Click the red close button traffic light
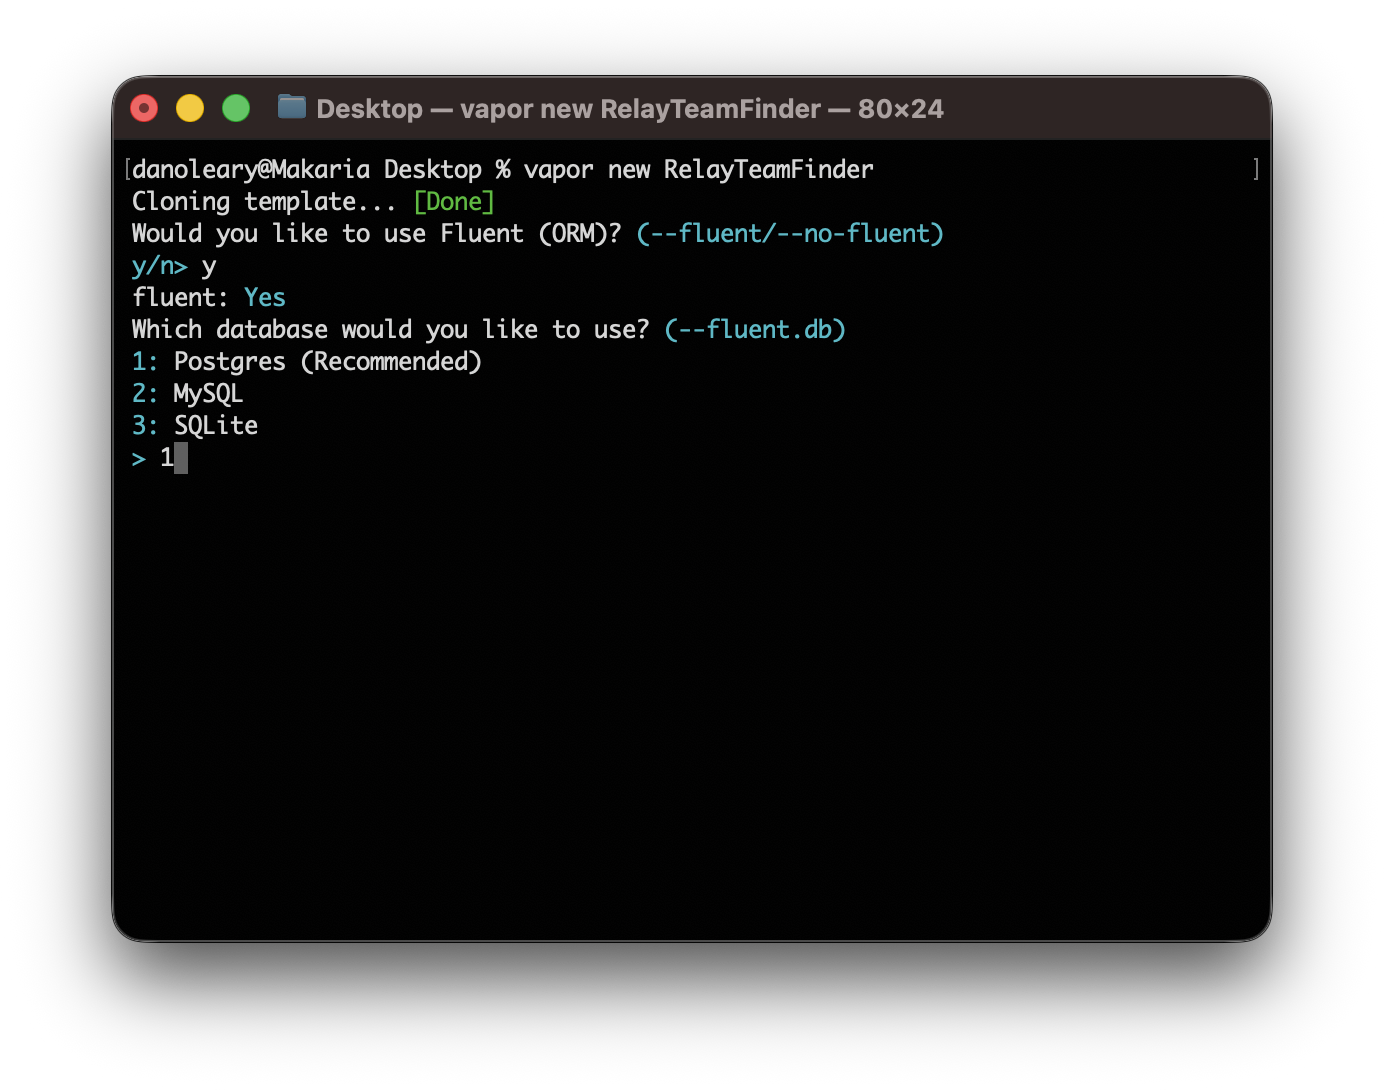Viewport: 1384px width, 1090px height. (x=144, y=107)
